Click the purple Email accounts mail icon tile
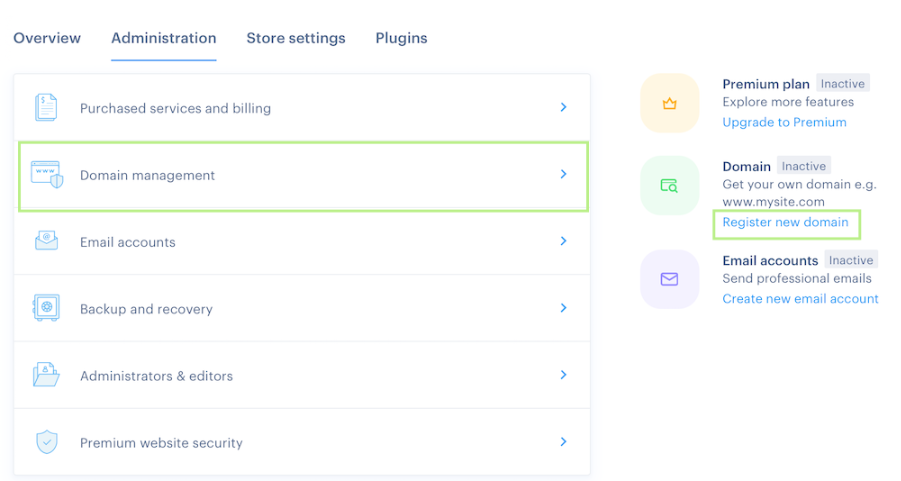Screen dimensions: 901x481 [x=669, y=279]
